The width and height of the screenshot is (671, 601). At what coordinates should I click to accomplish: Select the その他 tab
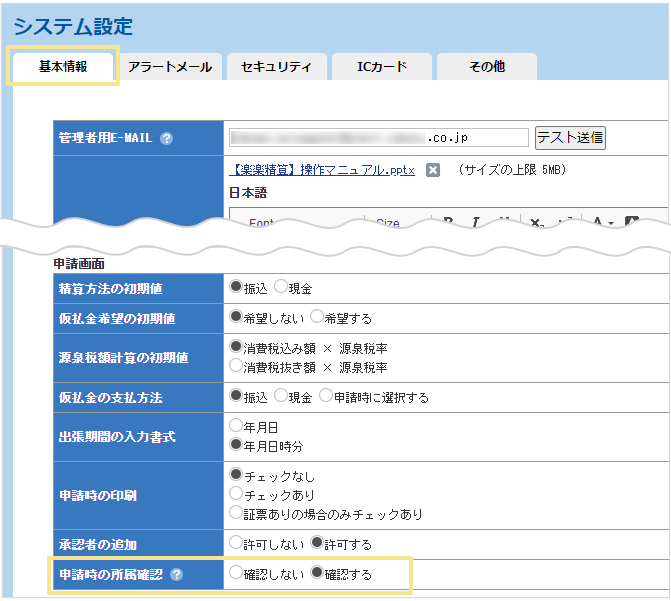487,67
